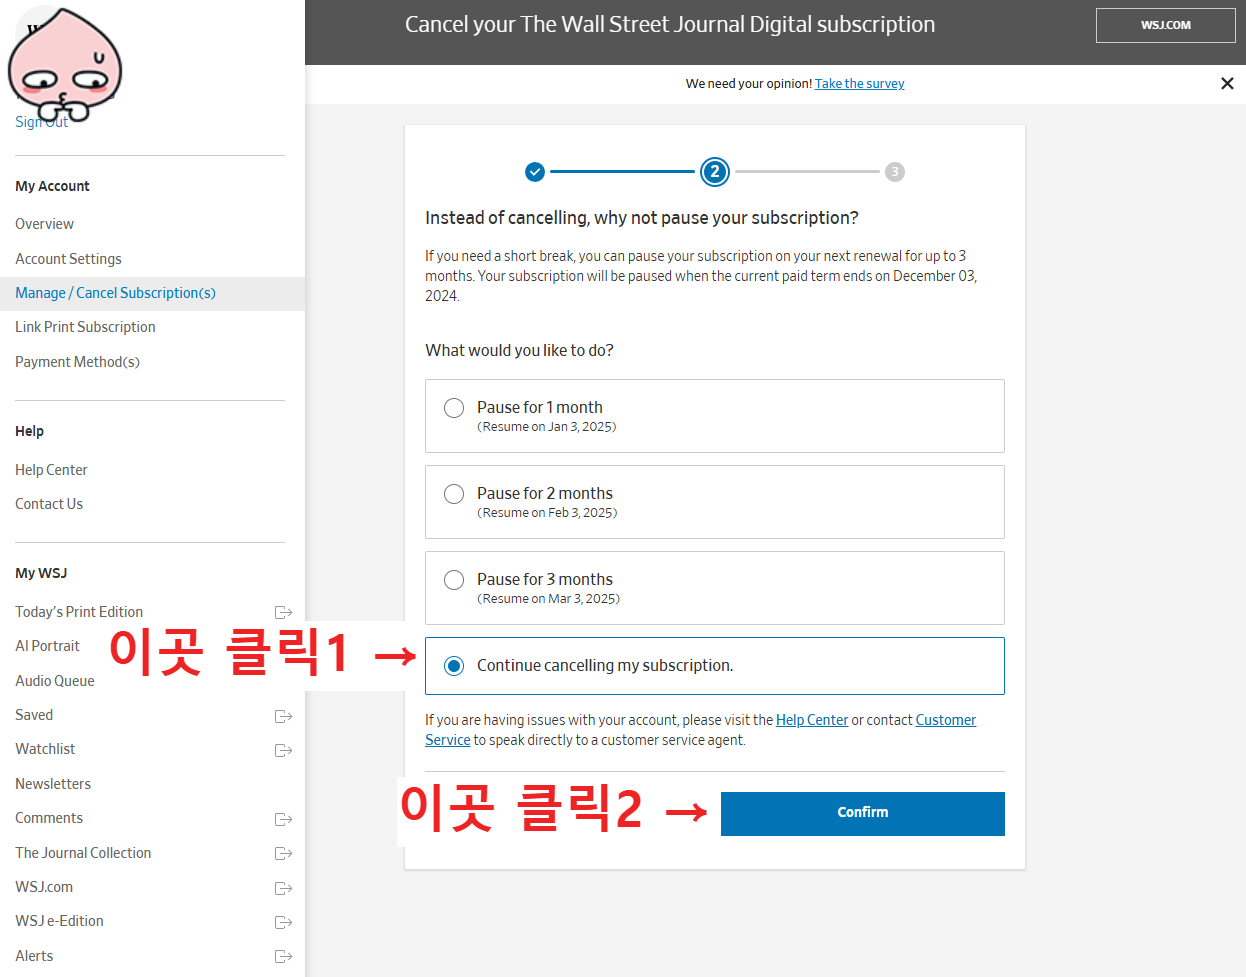
Task: Open Manage / Cancel Subscription(s)
Action: (x=115, y=293)
